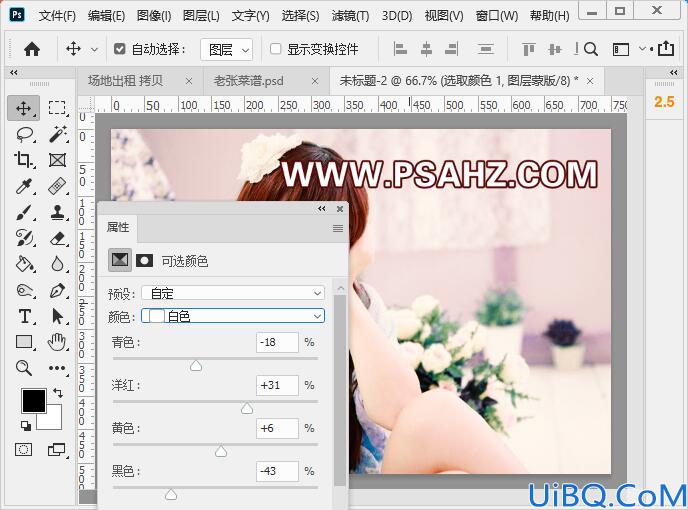Image resolution: width=688 pixels, height=510 pixels.
Task: Align horizontal centers icon
Action: (426, 49)
